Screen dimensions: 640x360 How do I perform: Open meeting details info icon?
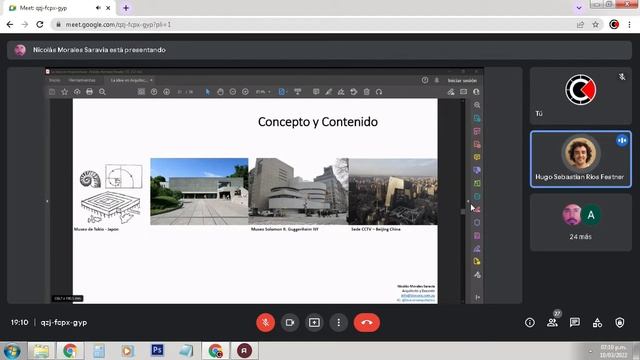tap(529, 323)
